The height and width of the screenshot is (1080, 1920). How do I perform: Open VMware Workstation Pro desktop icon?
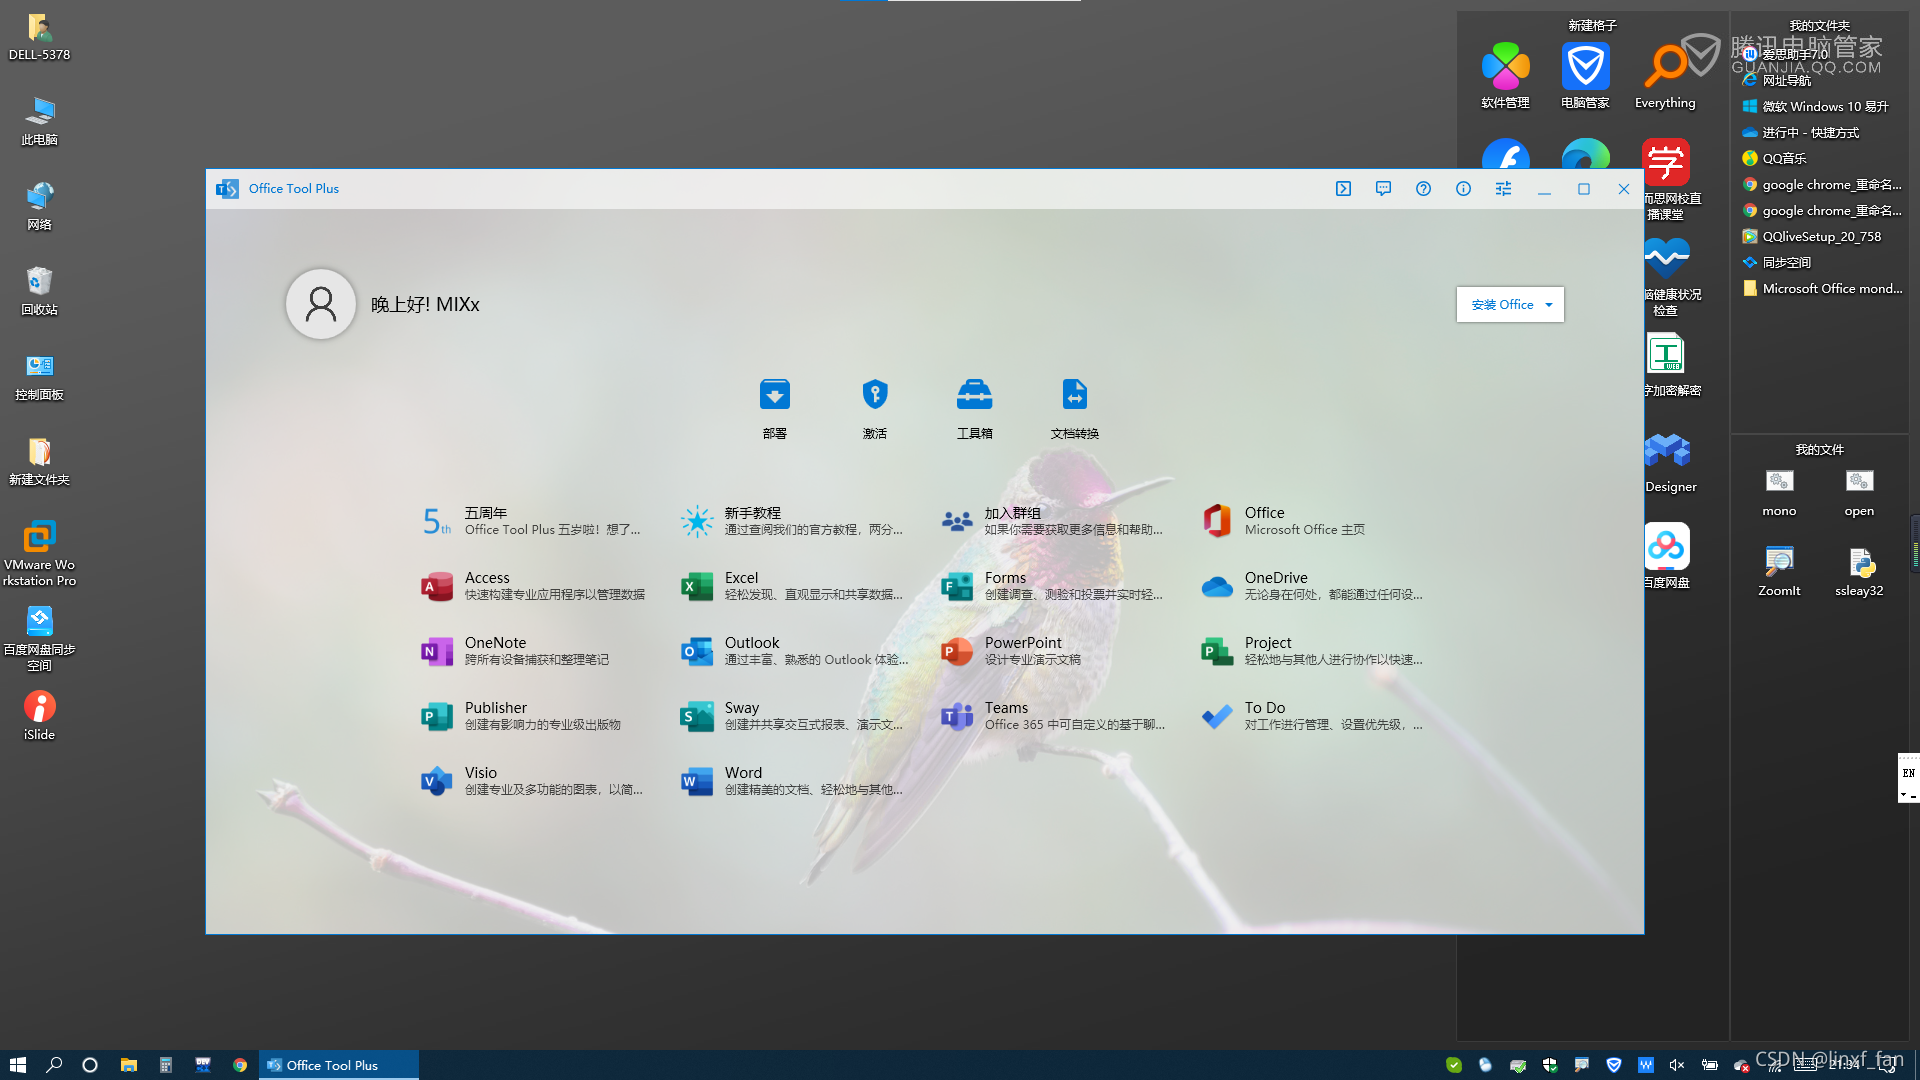(39, 553)
